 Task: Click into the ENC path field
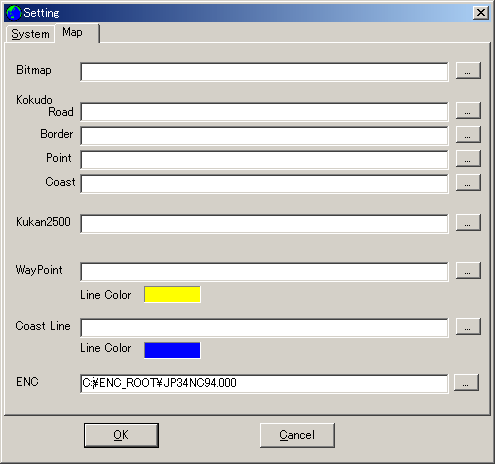click(264, 384)
